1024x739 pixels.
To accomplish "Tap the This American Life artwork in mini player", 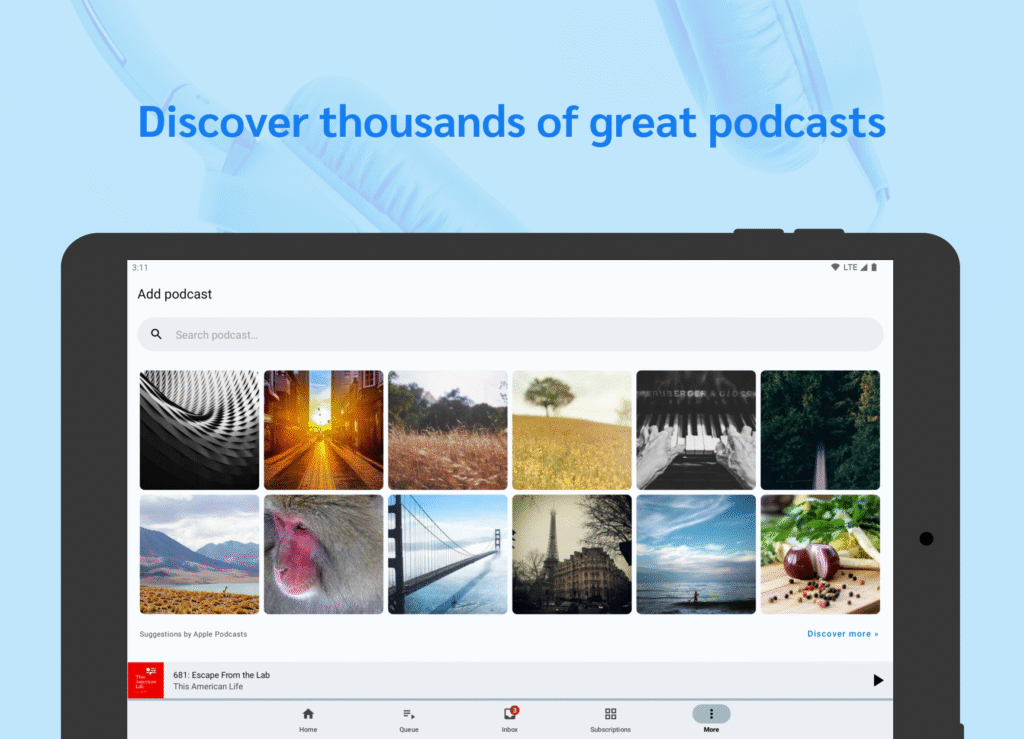I will 145,679.
